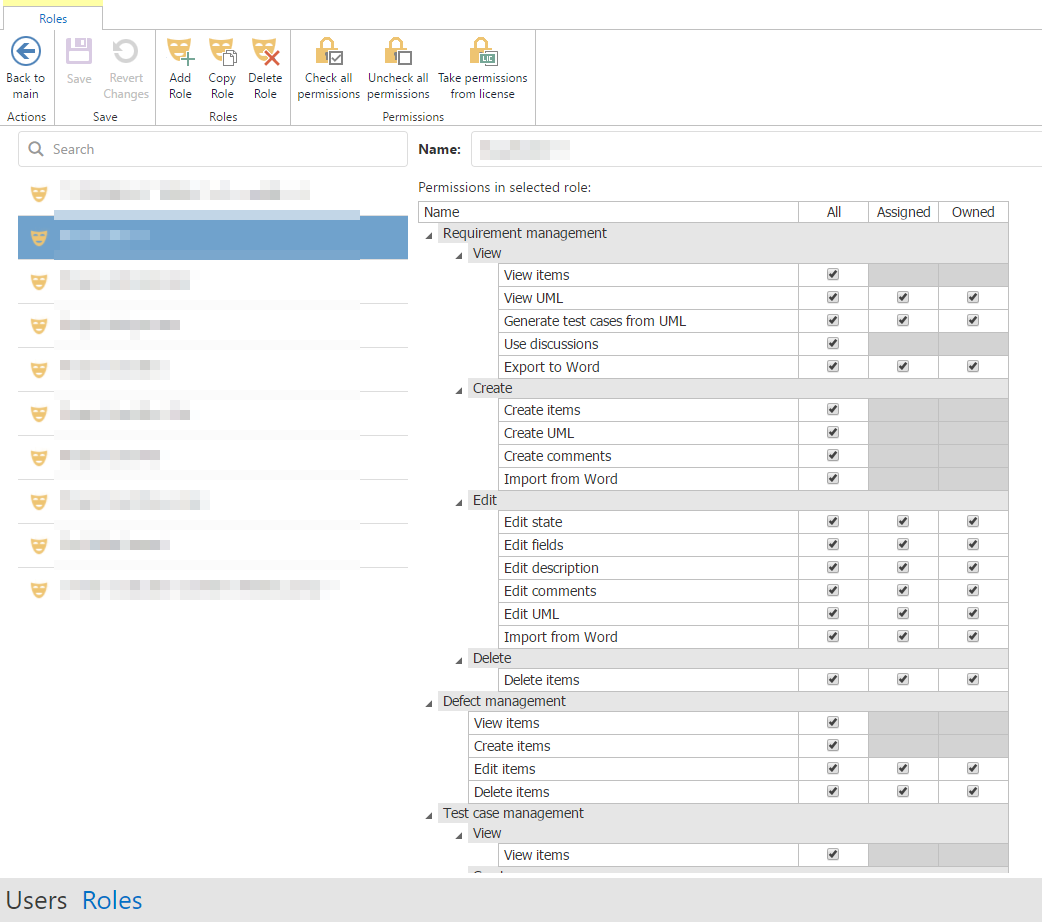Image resolution: width=1042 pixels, height=922 pixels.
Task: Uncheck Export to Word Assigned checkbox
Action: (903, 366)
